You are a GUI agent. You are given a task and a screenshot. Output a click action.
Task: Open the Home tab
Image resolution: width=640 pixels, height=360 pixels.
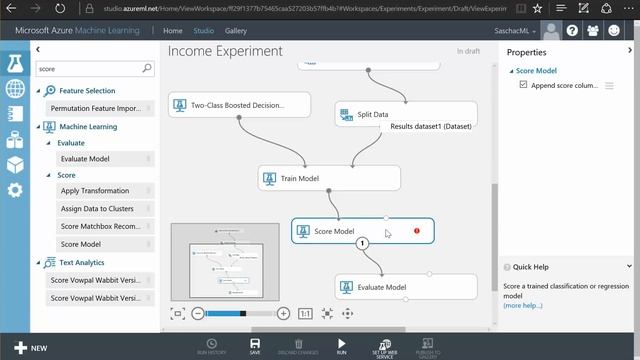point(173,31)
